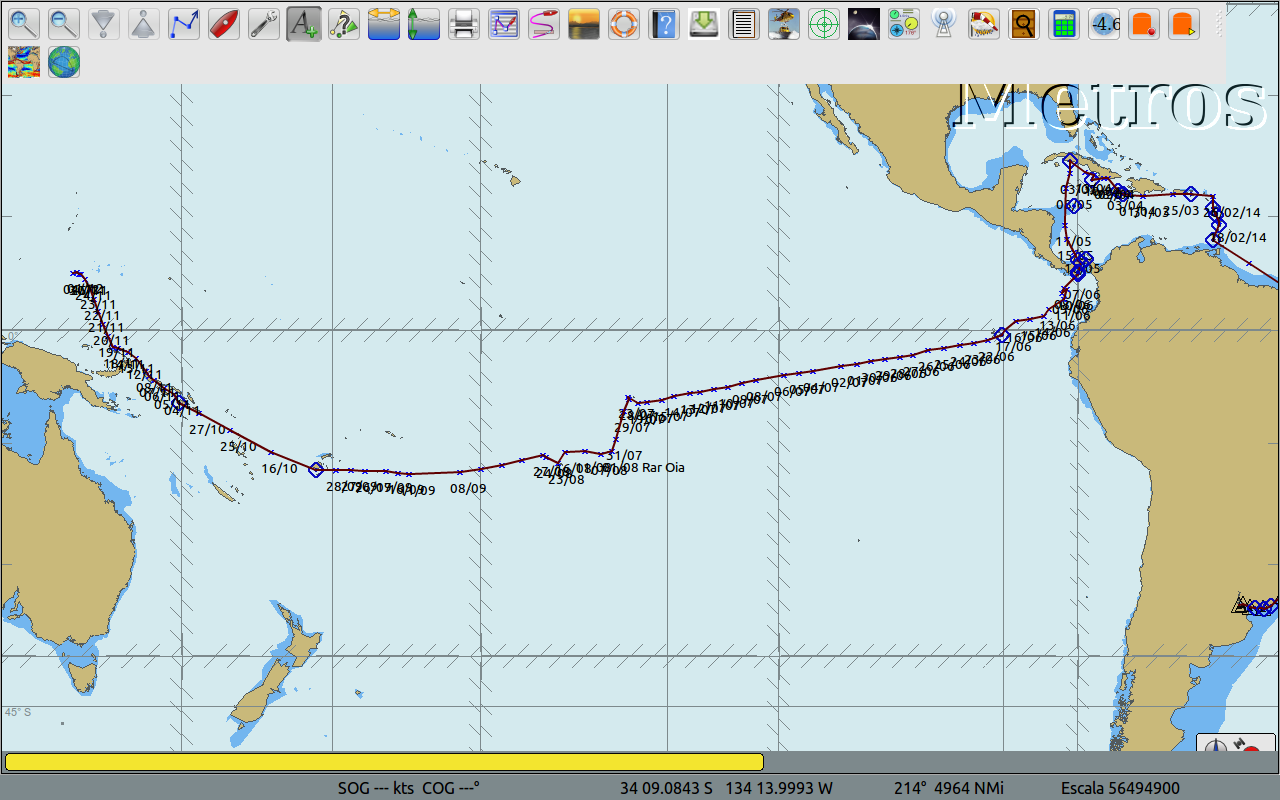Click the '25/03' track date label

(x=1181, y=211)
